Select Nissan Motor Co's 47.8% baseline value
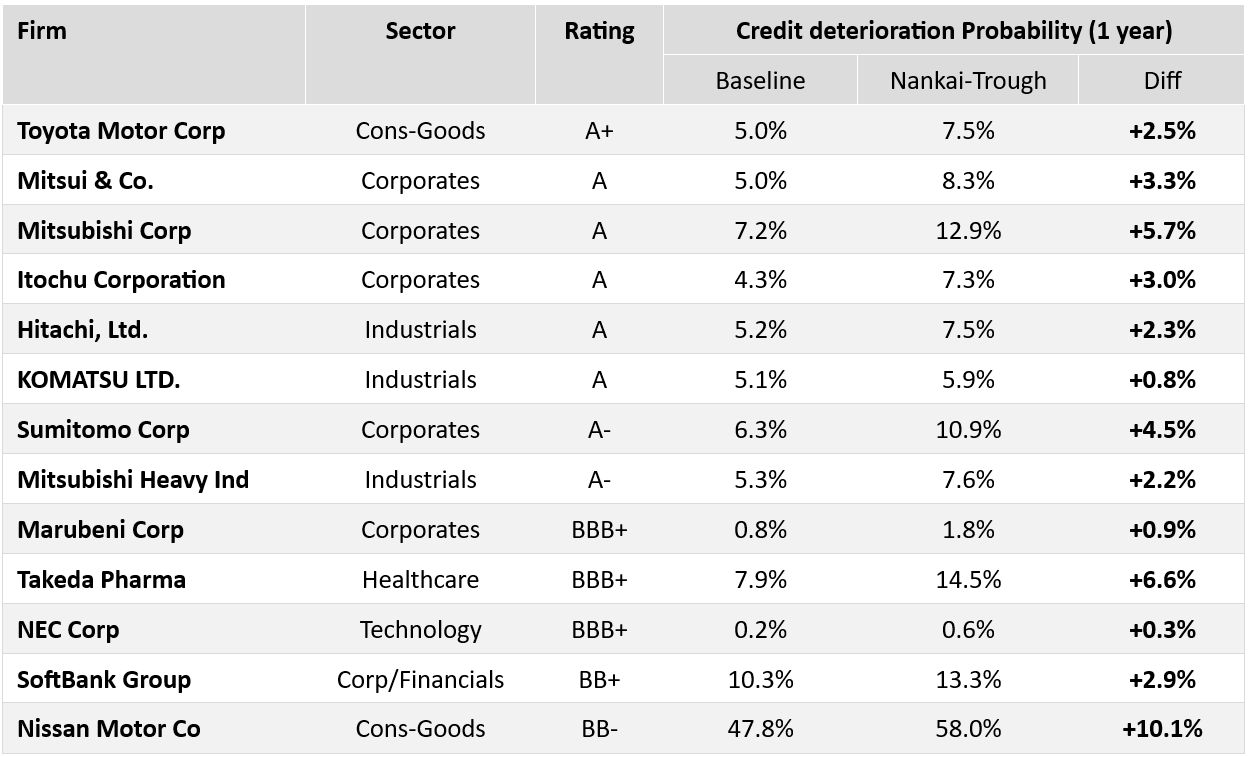The width and height of the screenshot is (1251, 757). [760, 729]
